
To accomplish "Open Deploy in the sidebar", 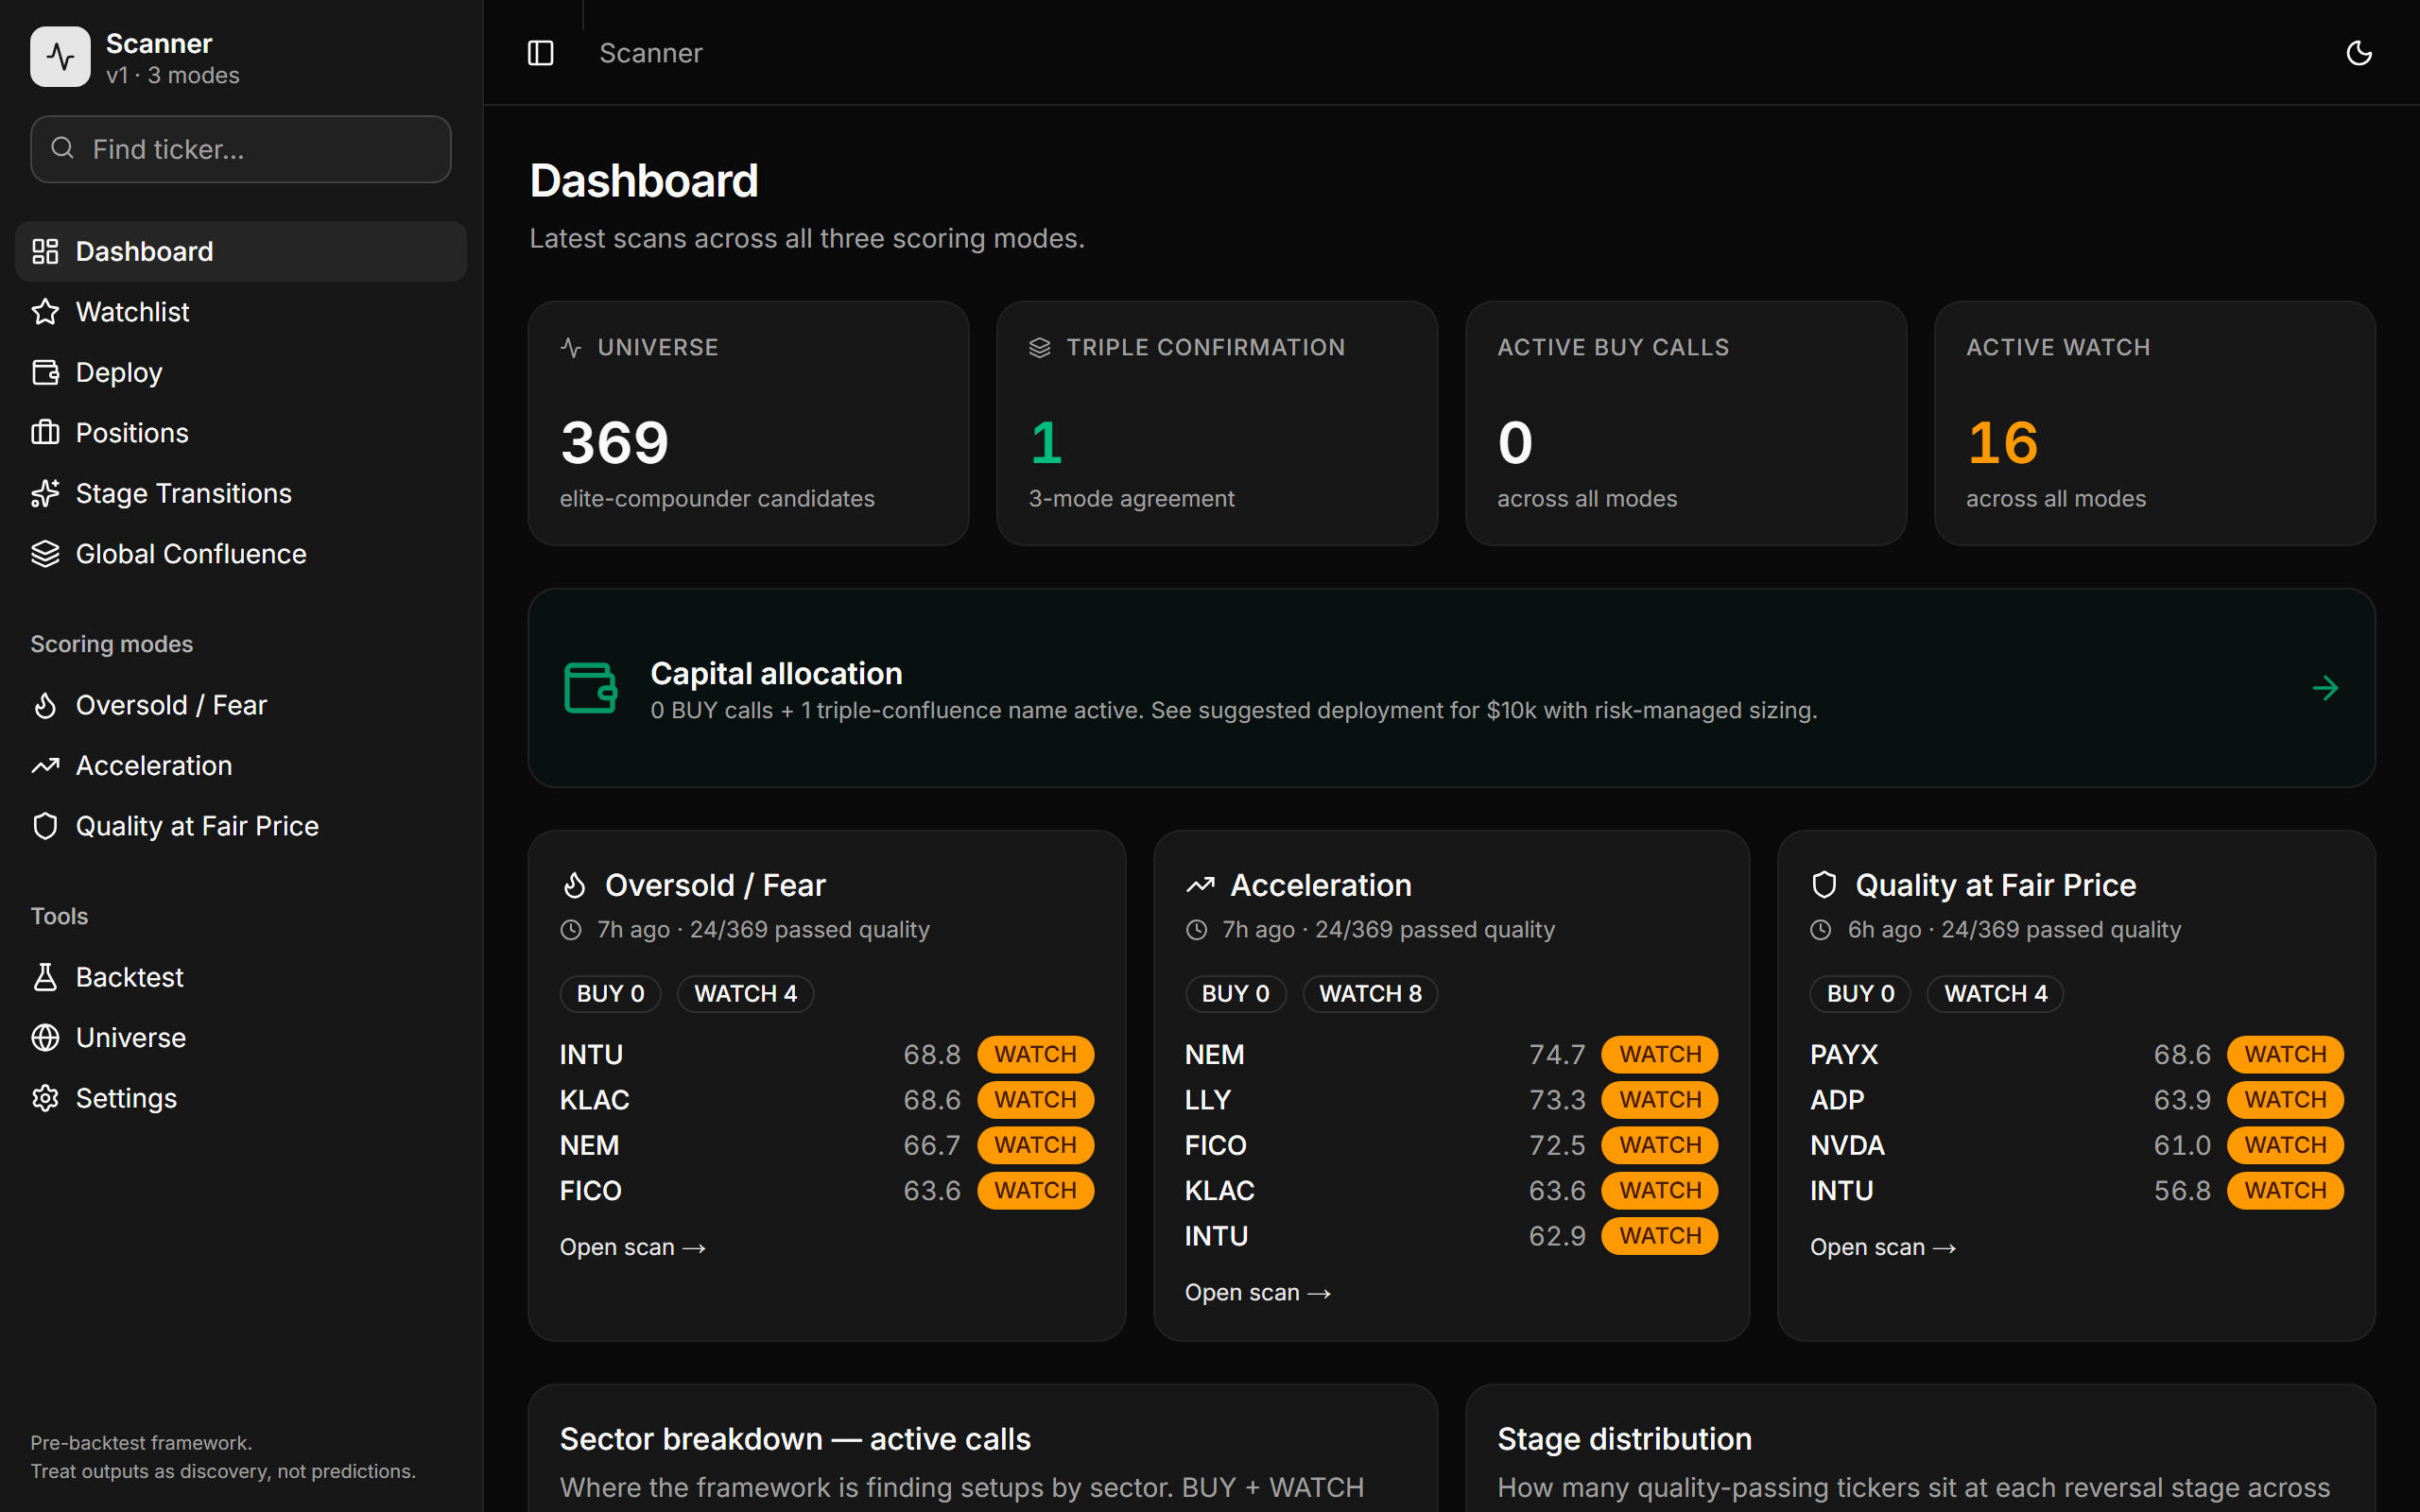I will 240,372.
